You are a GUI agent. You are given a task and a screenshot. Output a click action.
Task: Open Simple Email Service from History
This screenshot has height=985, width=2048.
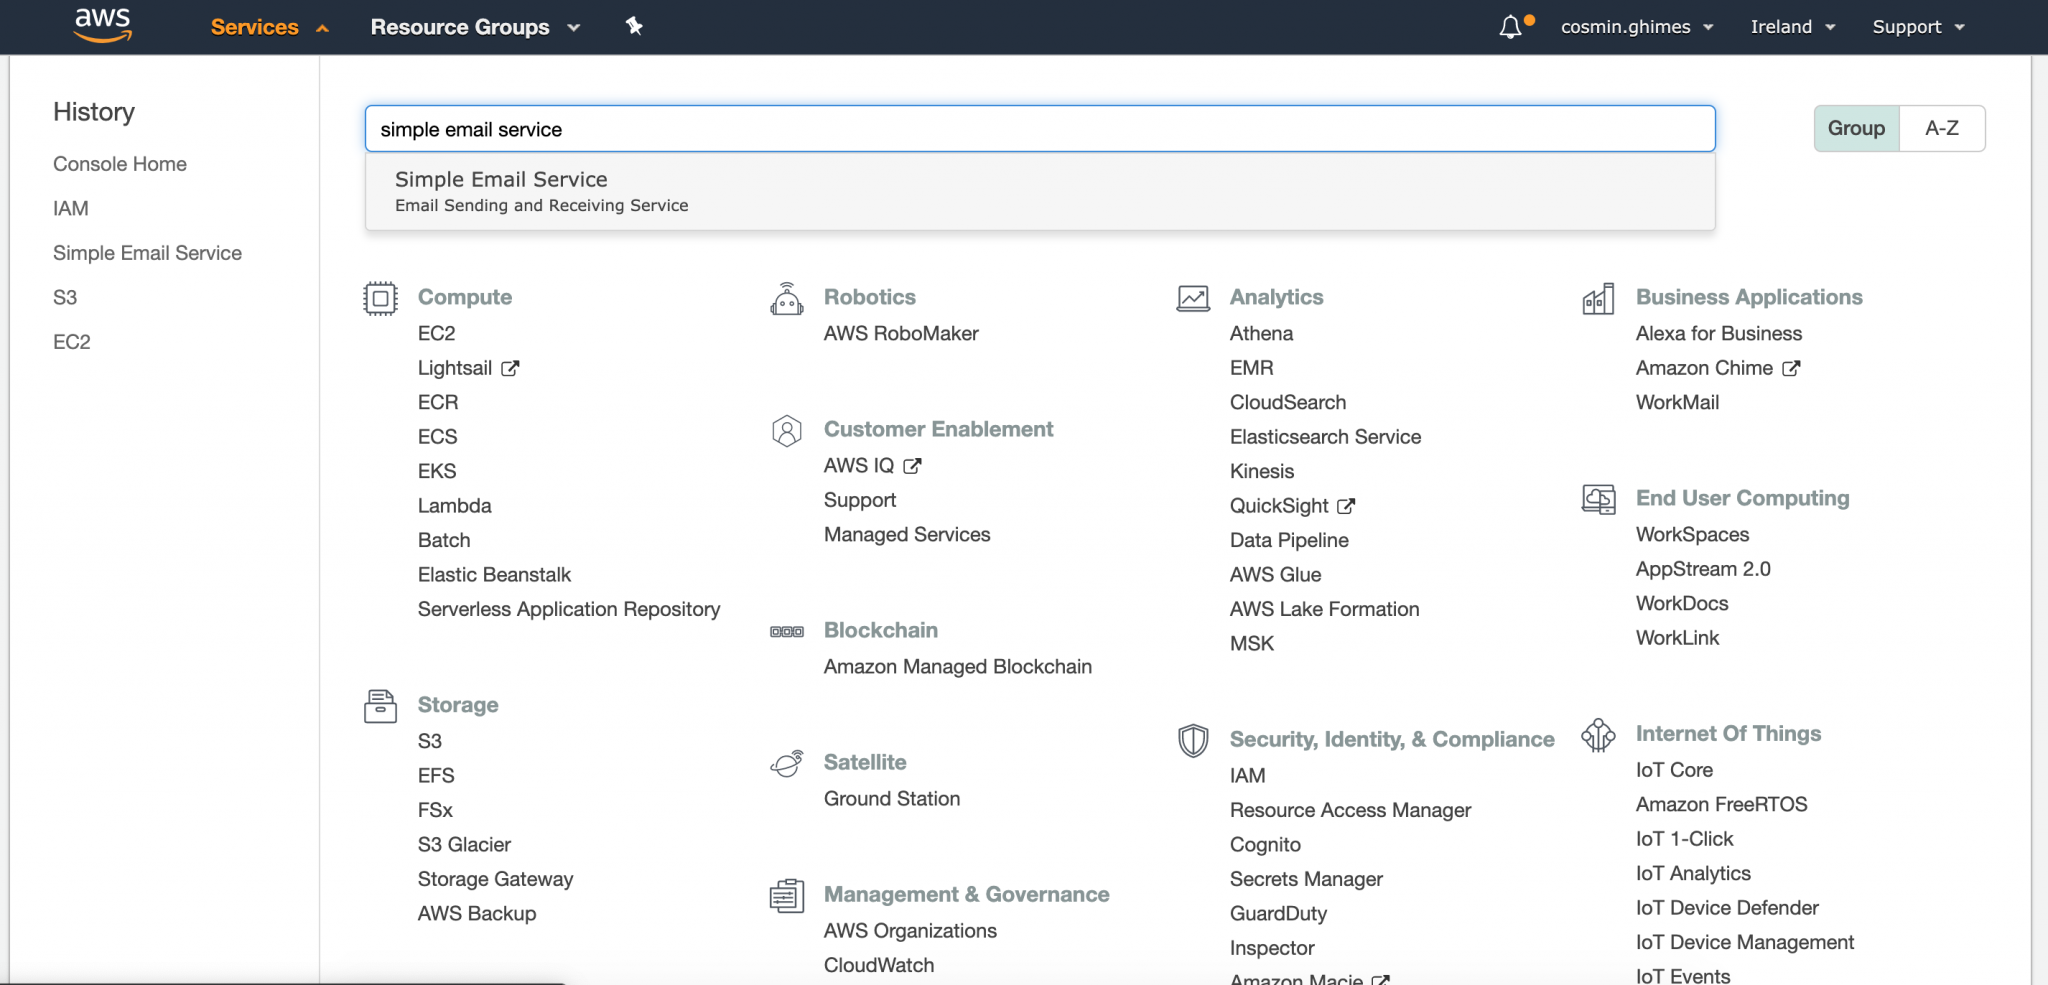[x=147, y=252]
